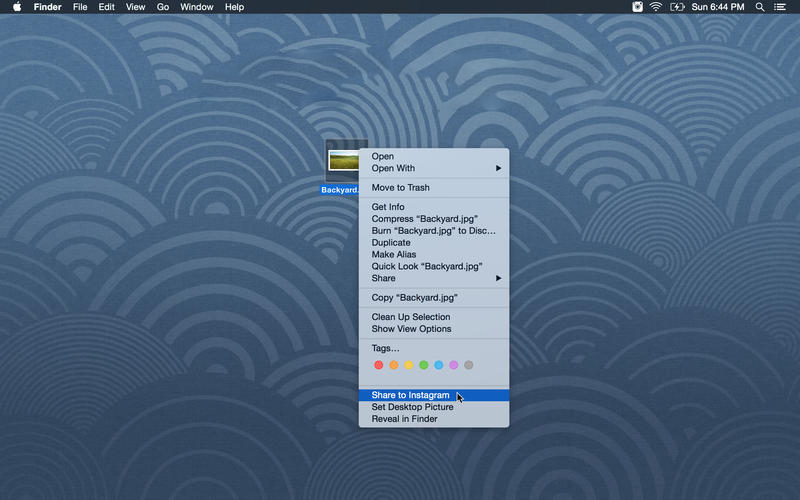Open Spotlight search magnifying glass

click(760, 7)
